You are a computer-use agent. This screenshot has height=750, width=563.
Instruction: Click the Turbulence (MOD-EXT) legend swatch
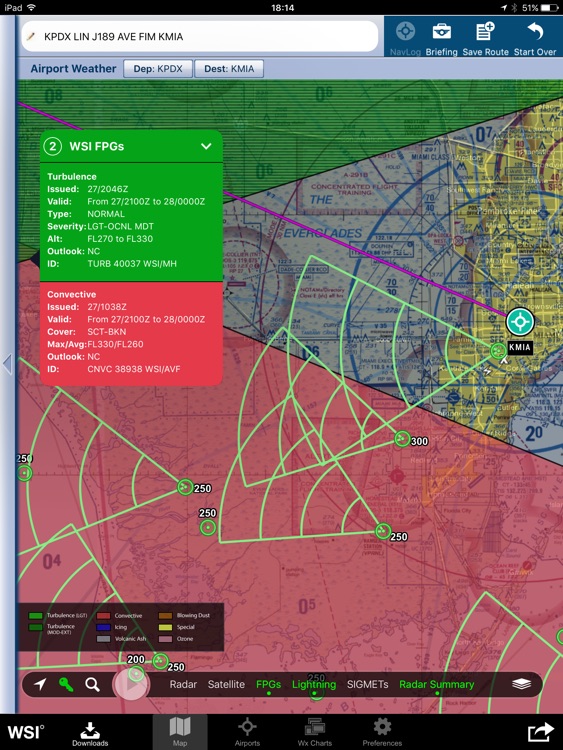coord(36,627)
